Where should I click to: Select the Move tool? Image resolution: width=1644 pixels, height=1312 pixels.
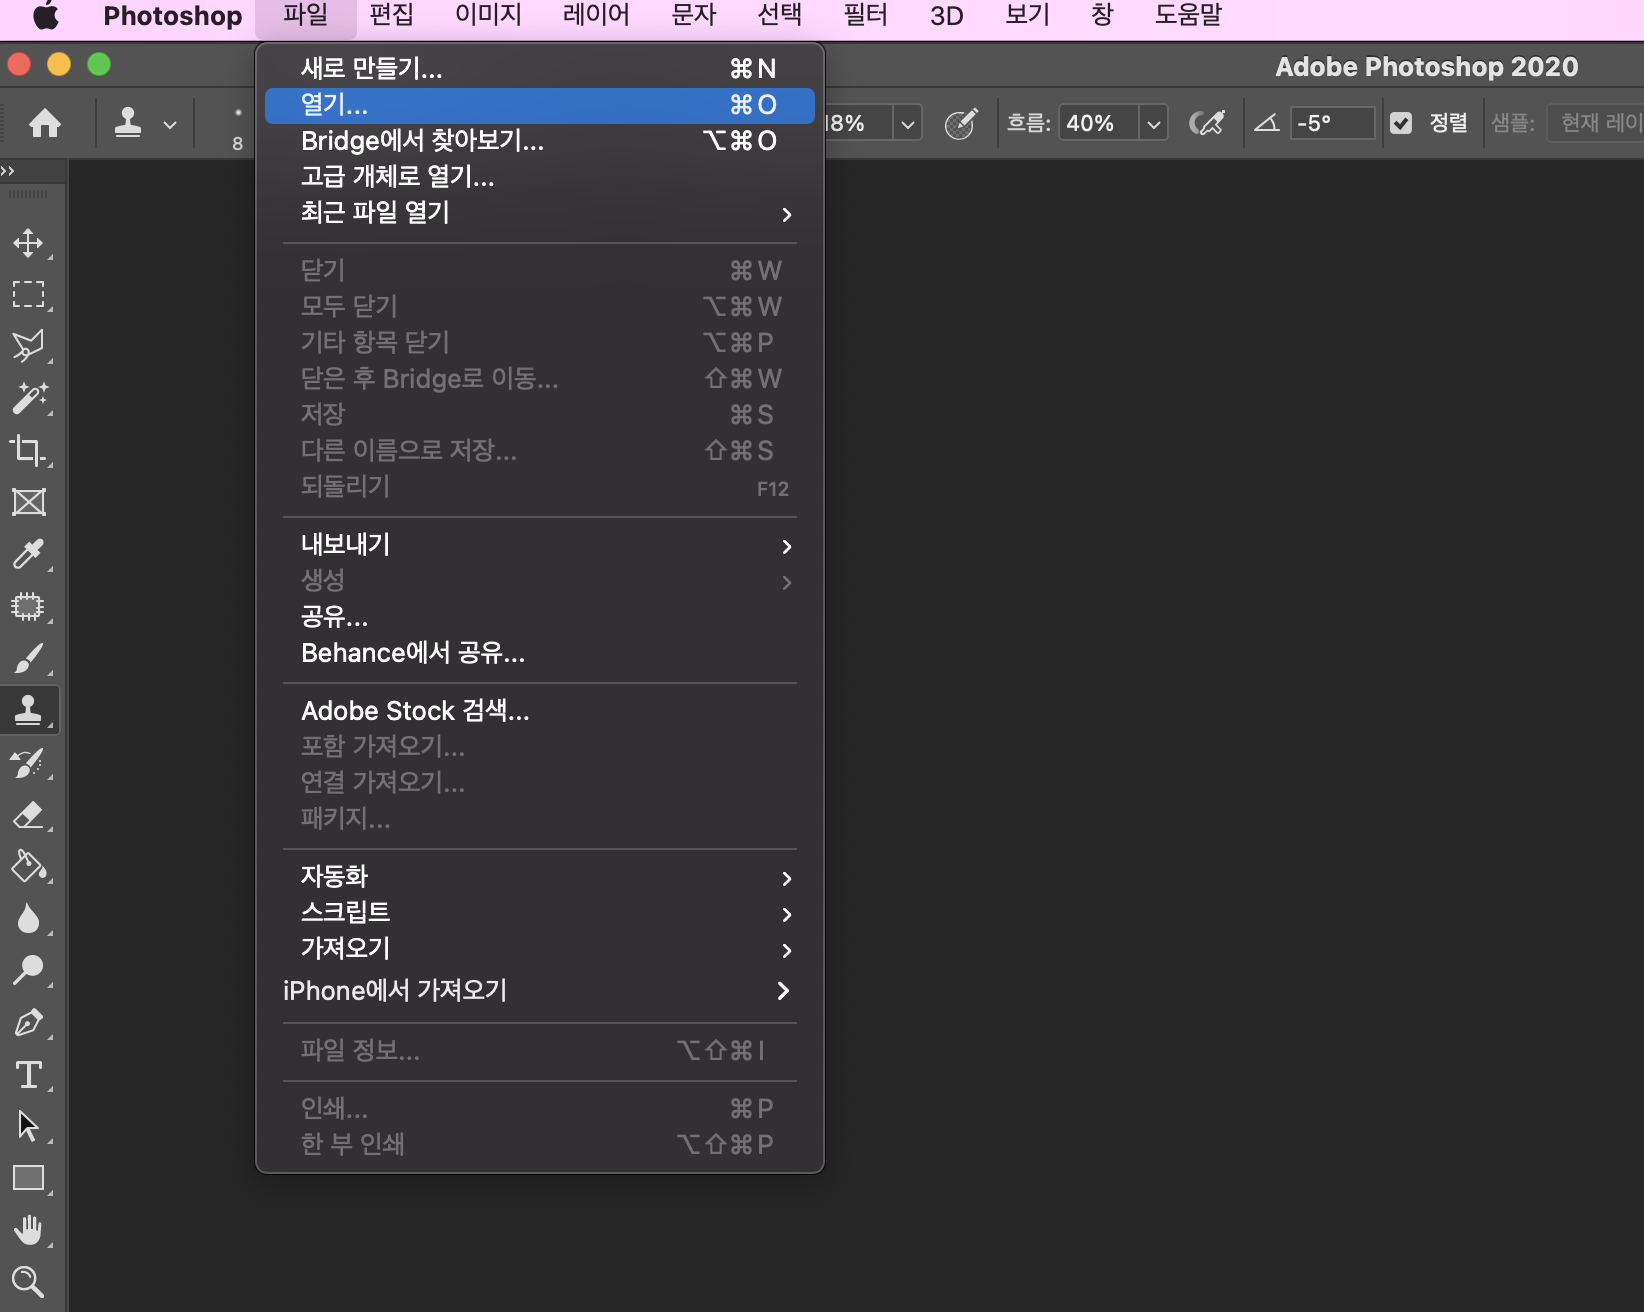pos(28,242)
